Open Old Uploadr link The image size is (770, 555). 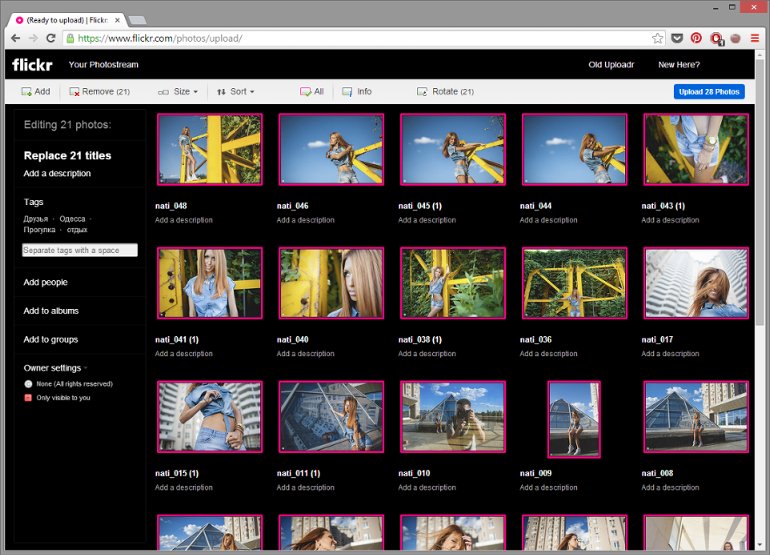click(611, 65)
